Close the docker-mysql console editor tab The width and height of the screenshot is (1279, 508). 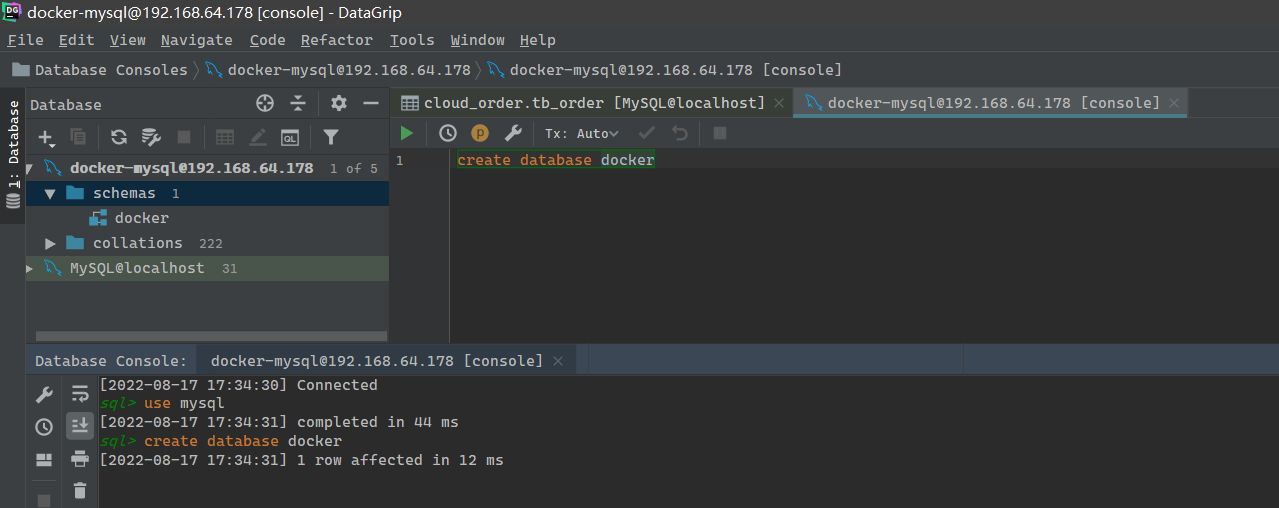1174,103
